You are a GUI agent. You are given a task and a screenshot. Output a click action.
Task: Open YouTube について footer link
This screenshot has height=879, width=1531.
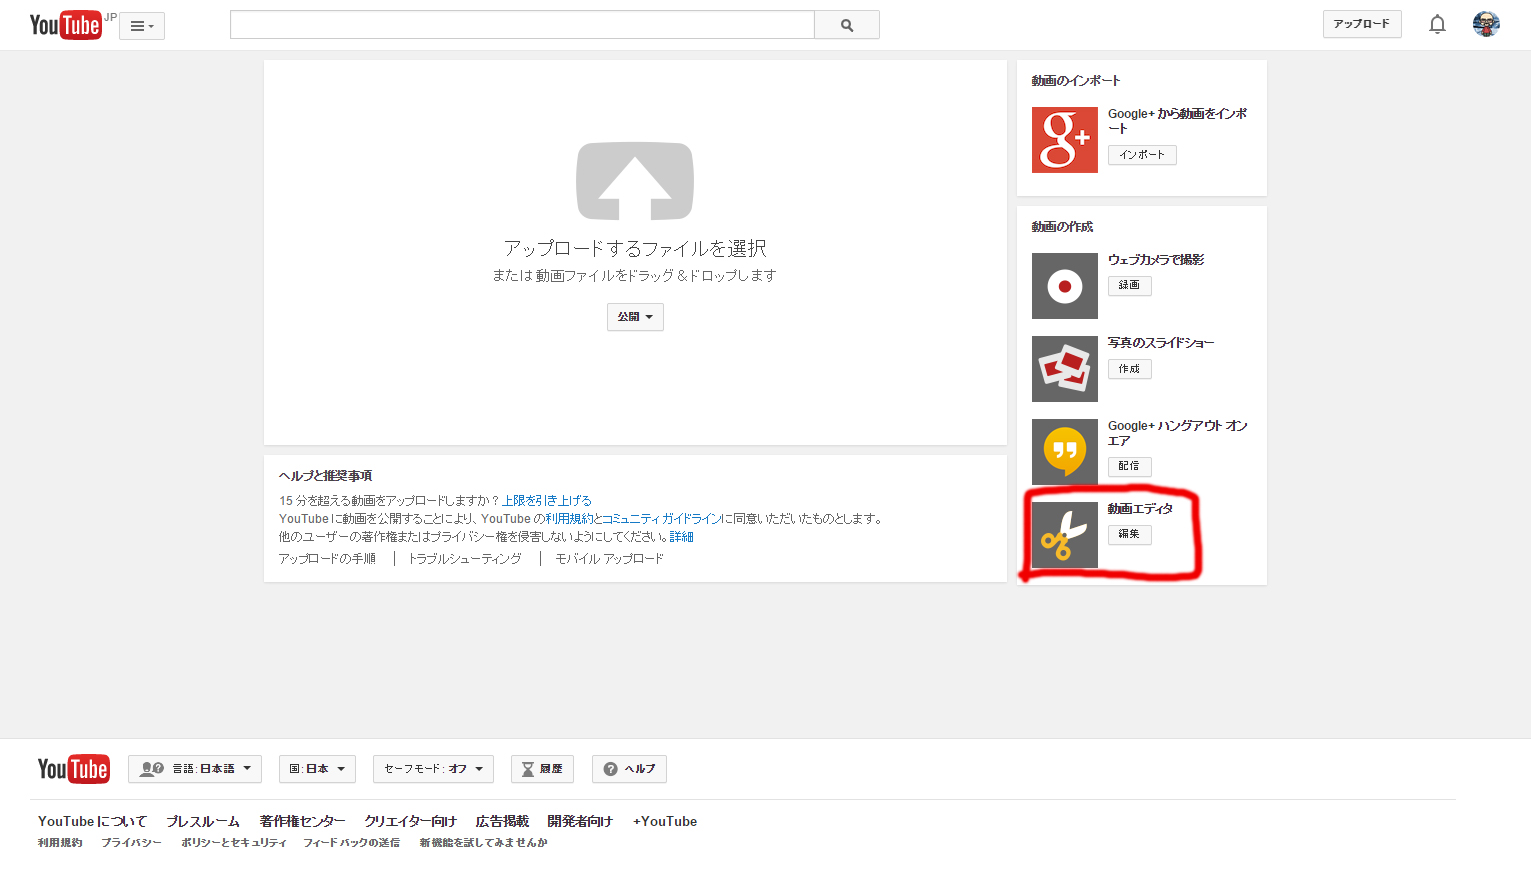click(x=92, y=821)
